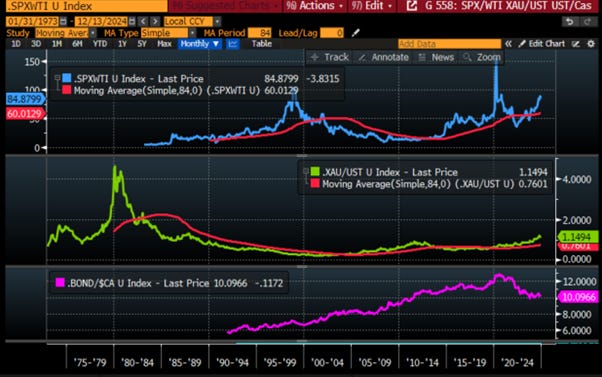Viewport: 602px width, 377px height.
Task: Click the pencil icon beside Lead/Lag
Action: coord(356,33)
